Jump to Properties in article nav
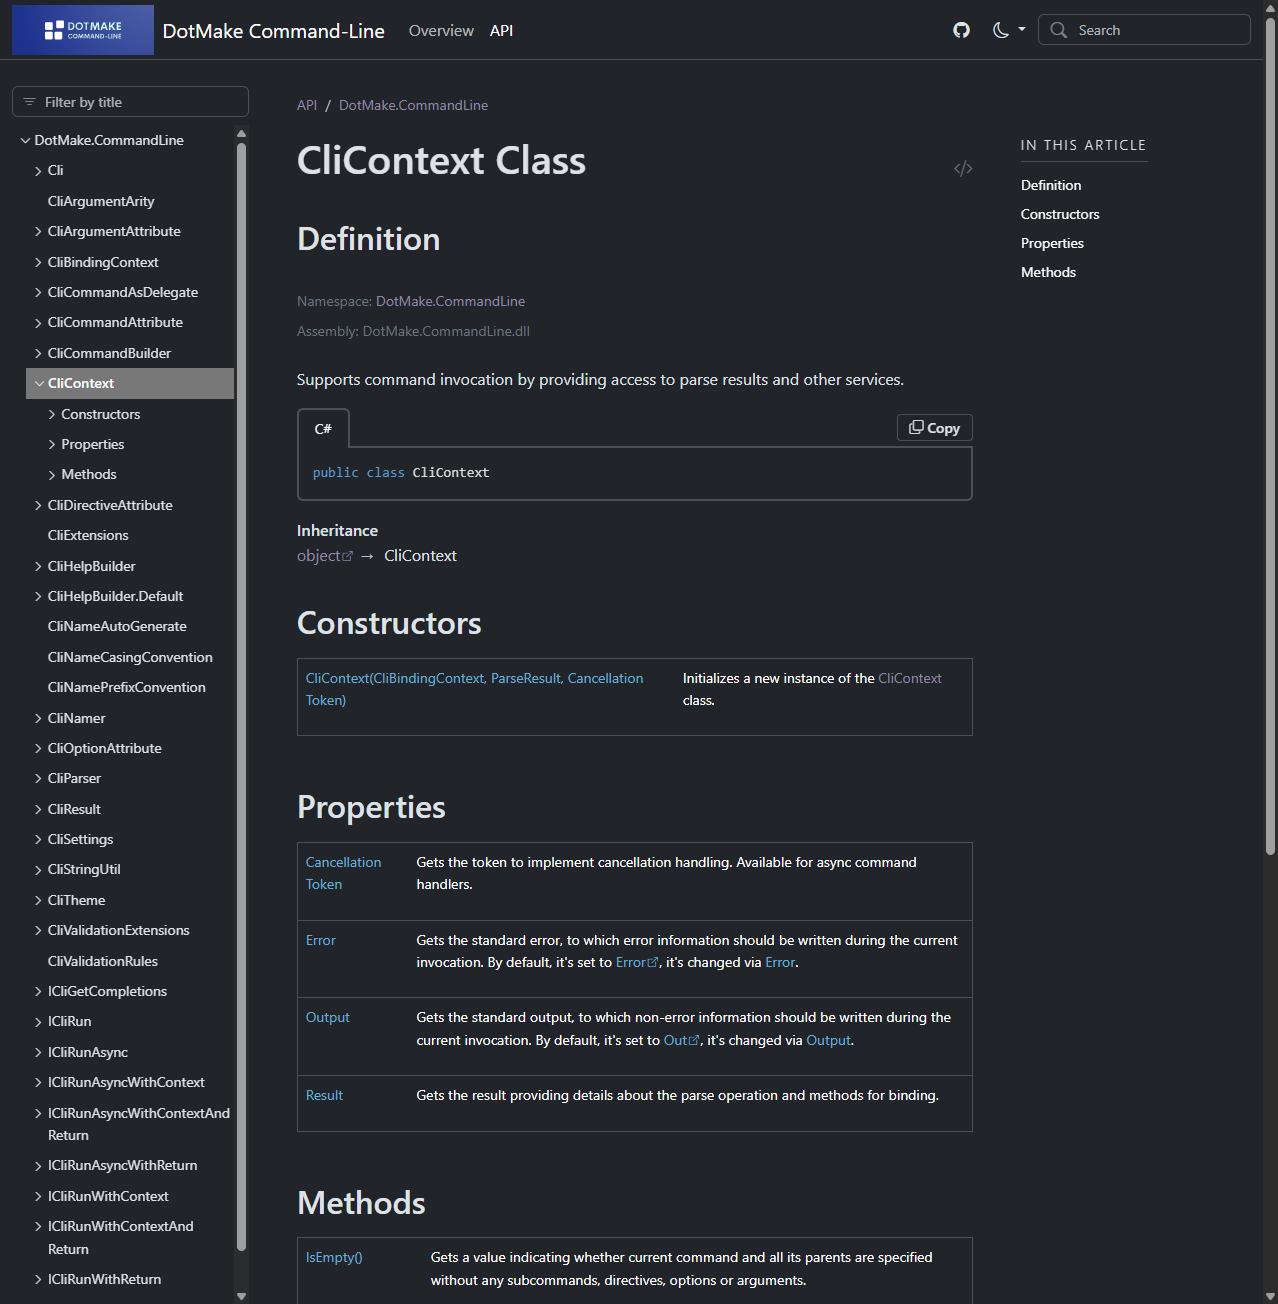Viewport: 1278px width, 1304px height. [1052, 243]
